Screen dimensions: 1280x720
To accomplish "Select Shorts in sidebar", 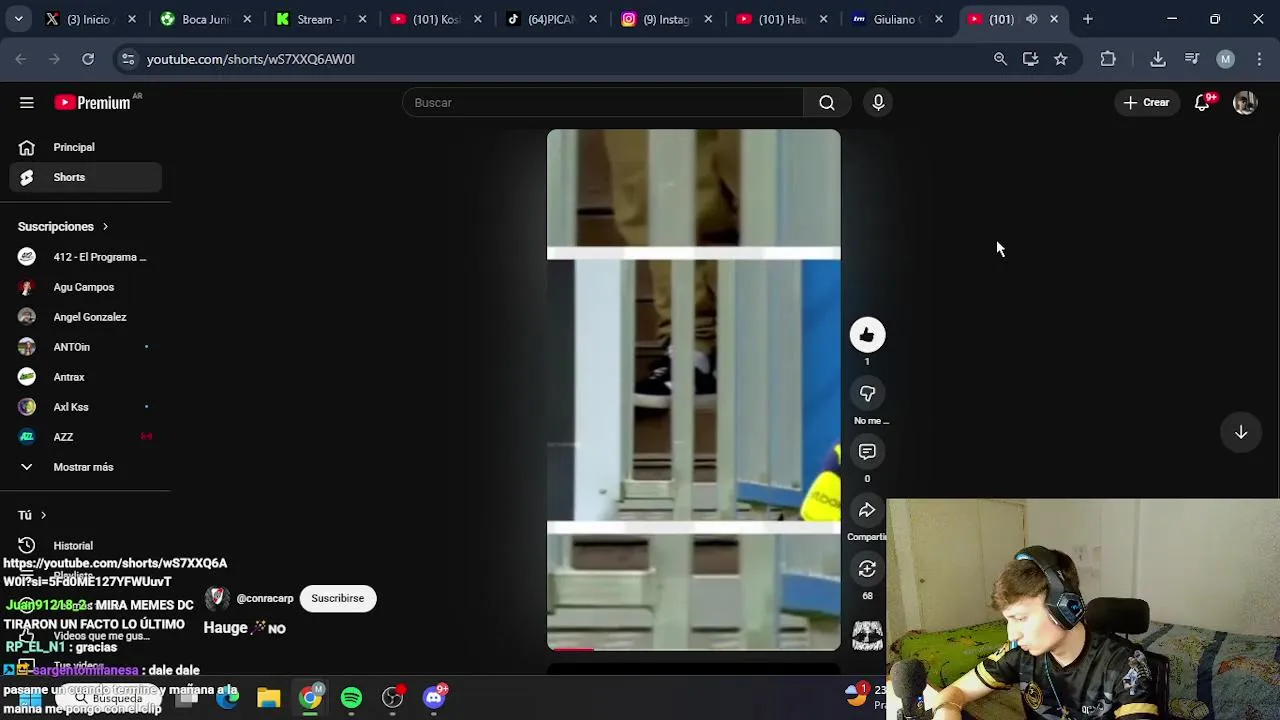I will (85, 177).
